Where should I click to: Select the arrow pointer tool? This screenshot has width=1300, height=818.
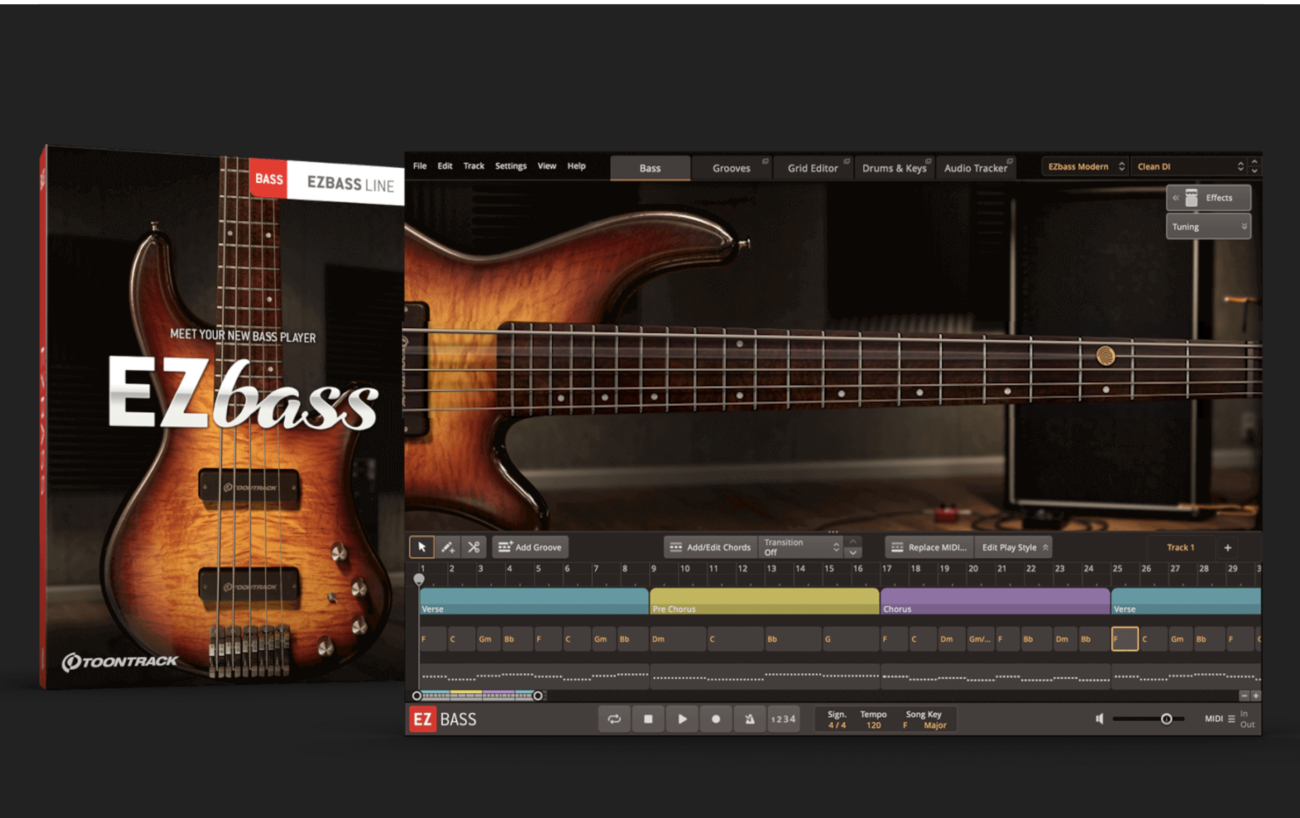[422, 547]
